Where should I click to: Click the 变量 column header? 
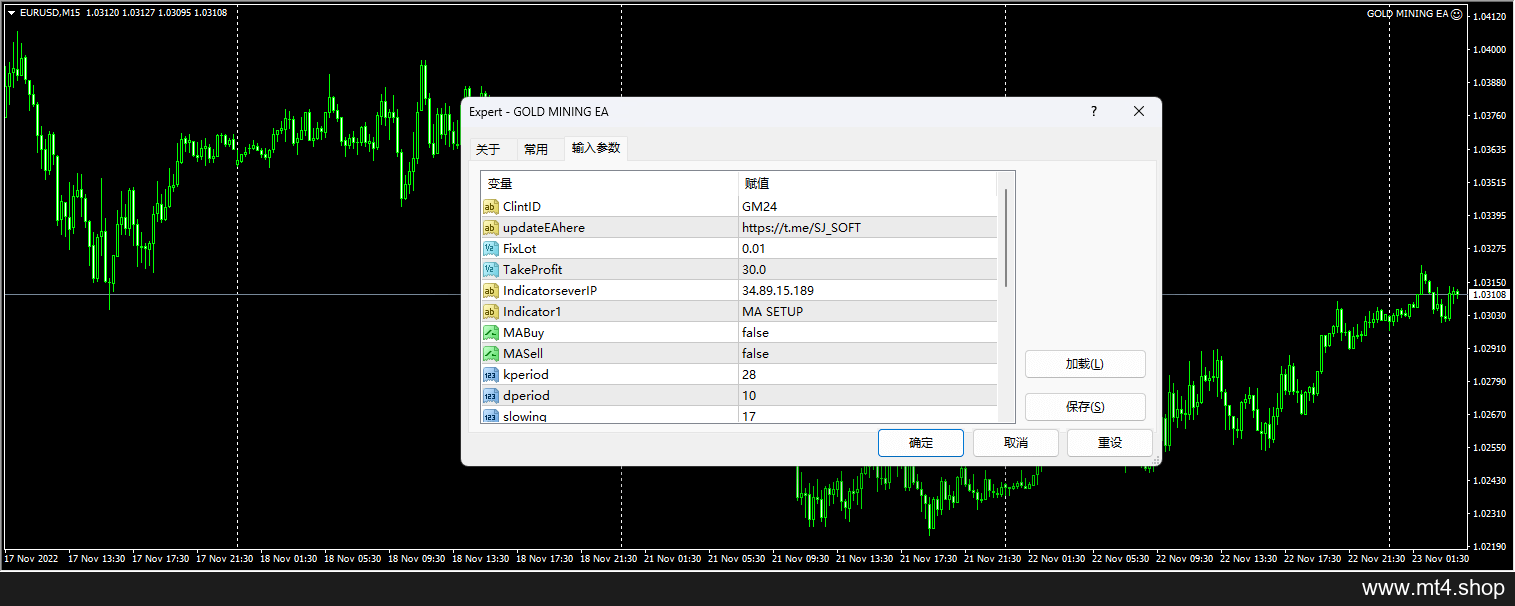[x=609, y=184]
